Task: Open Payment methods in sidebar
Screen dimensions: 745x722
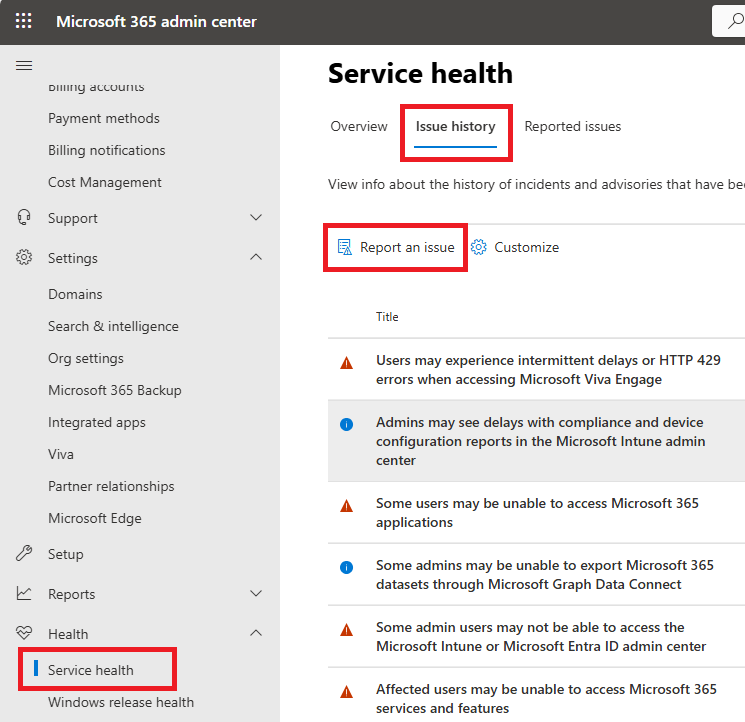Action: 104,118
